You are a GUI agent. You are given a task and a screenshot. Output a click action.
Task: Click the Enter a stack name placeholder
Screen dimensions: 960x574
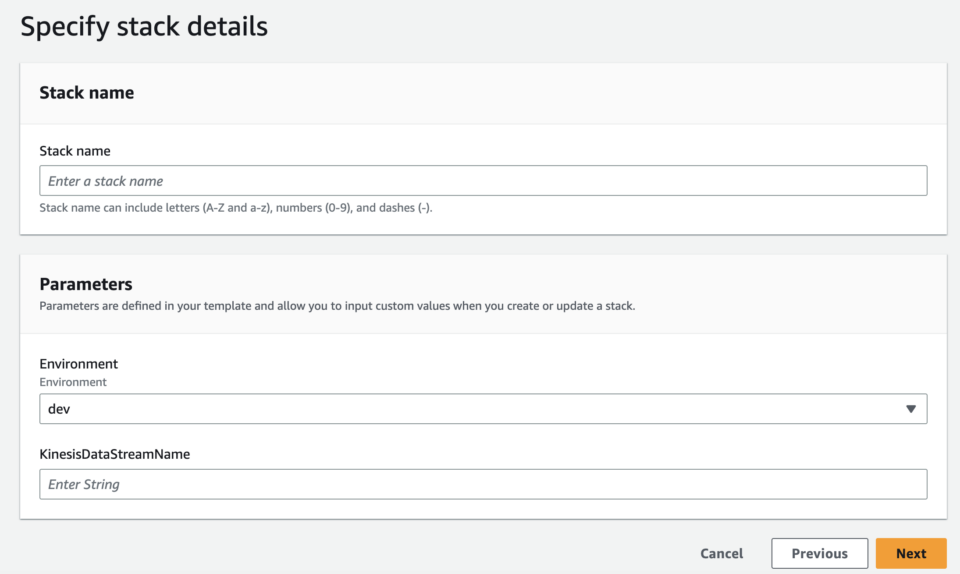105,181
